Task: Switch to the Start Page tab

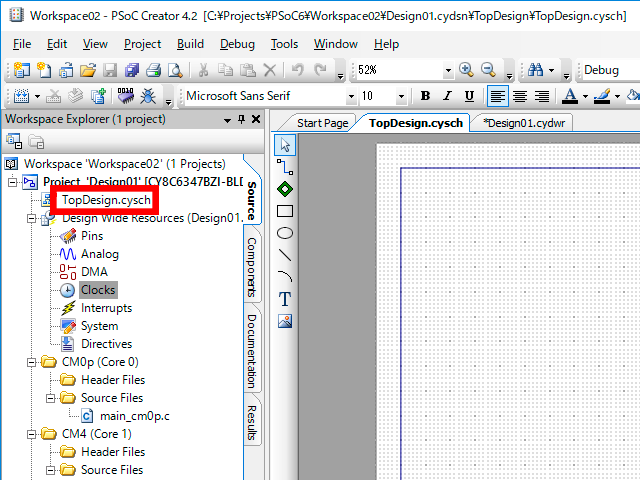Action: 322,123
